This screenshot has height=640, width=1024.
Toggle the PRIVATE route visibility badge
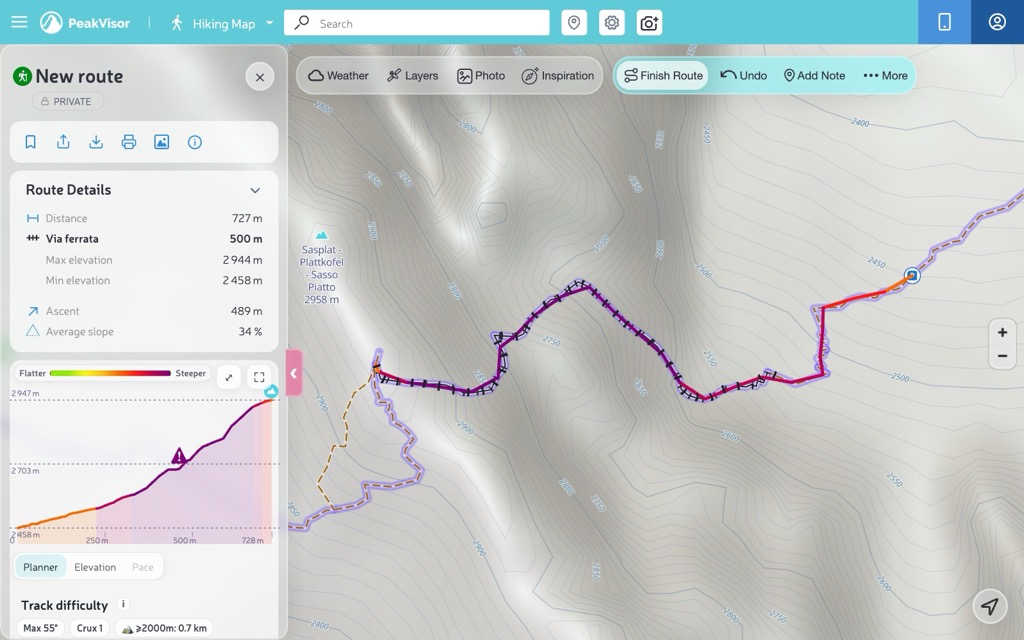[x=68, y=101]
